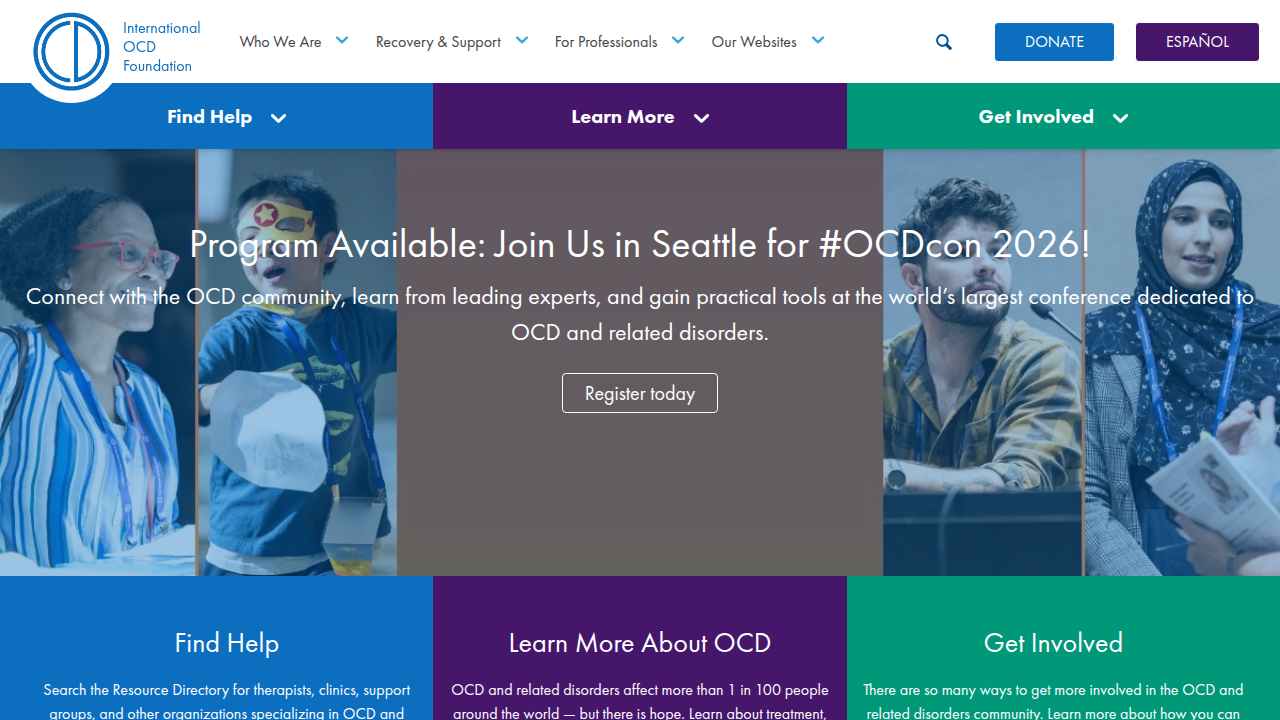
Task: Click the 1 in 100 people paragraph
Action: [x=640, y=701]
